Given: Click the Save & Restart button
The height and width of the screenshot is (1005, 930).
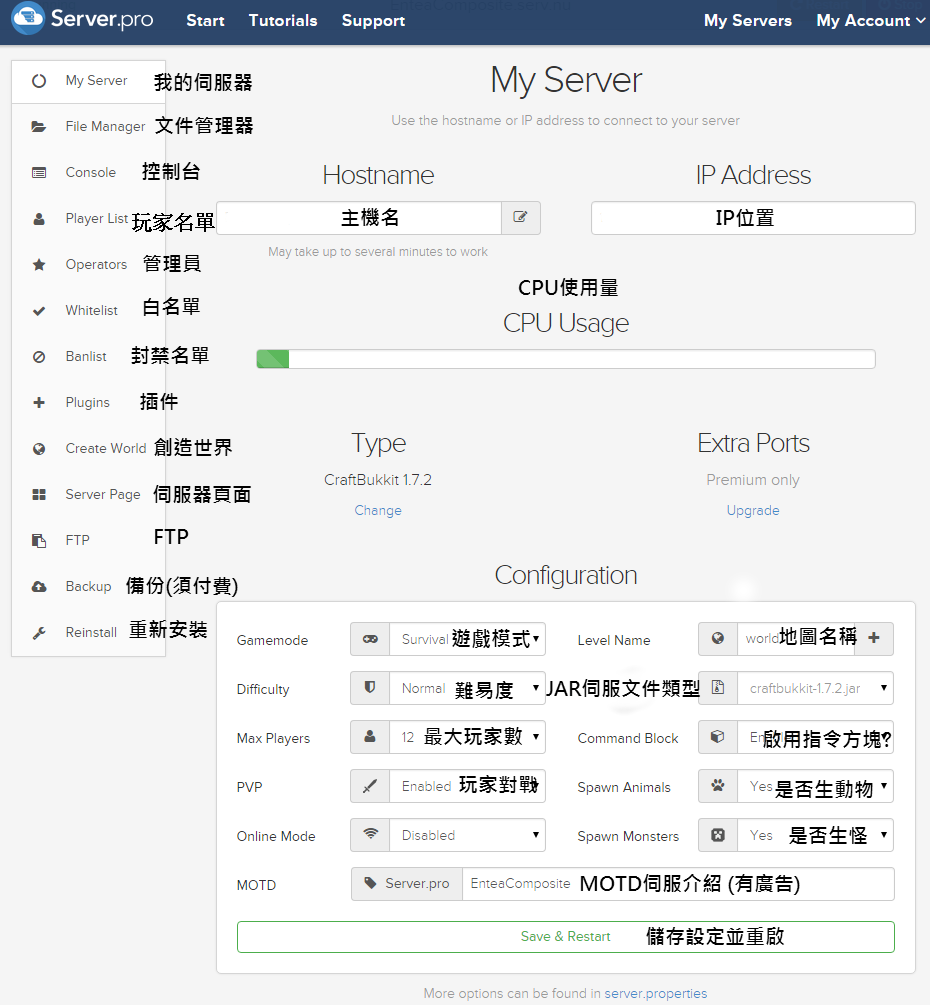Looking at the screenshot, I should [x=565, y=936].
